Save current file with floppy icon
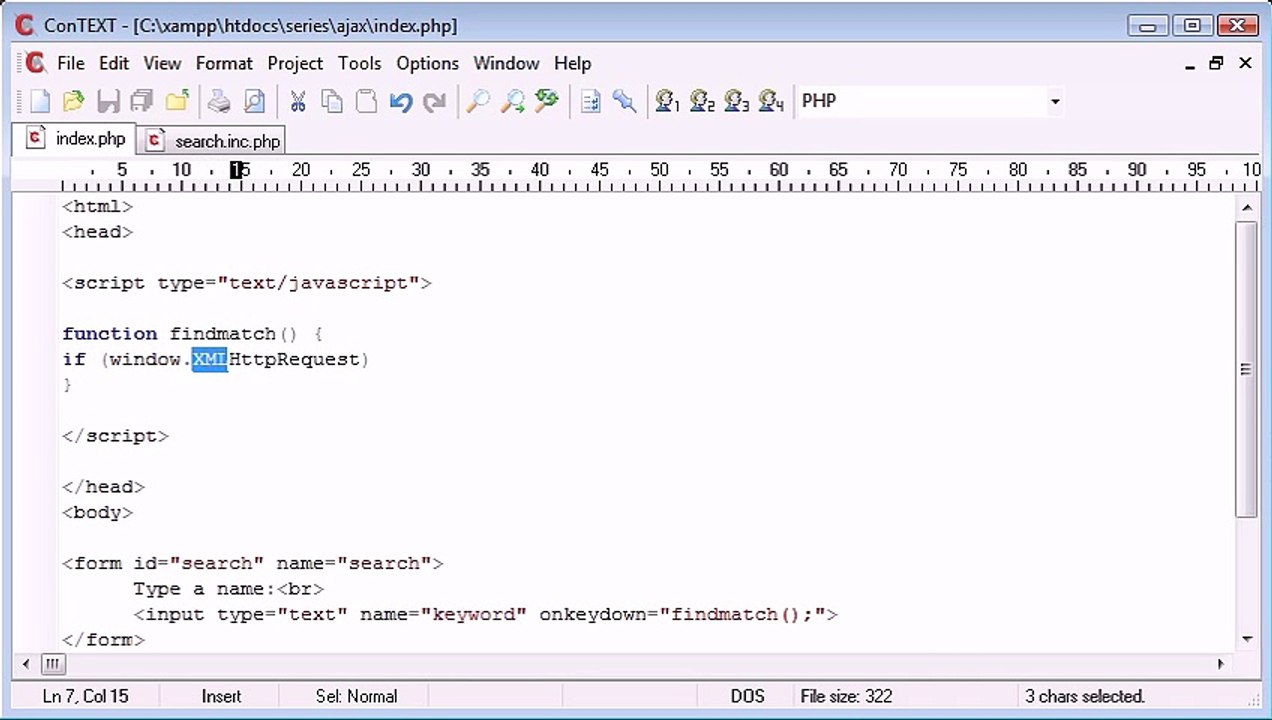This screenshot has height=720, width=1272. tap(108, 101)
